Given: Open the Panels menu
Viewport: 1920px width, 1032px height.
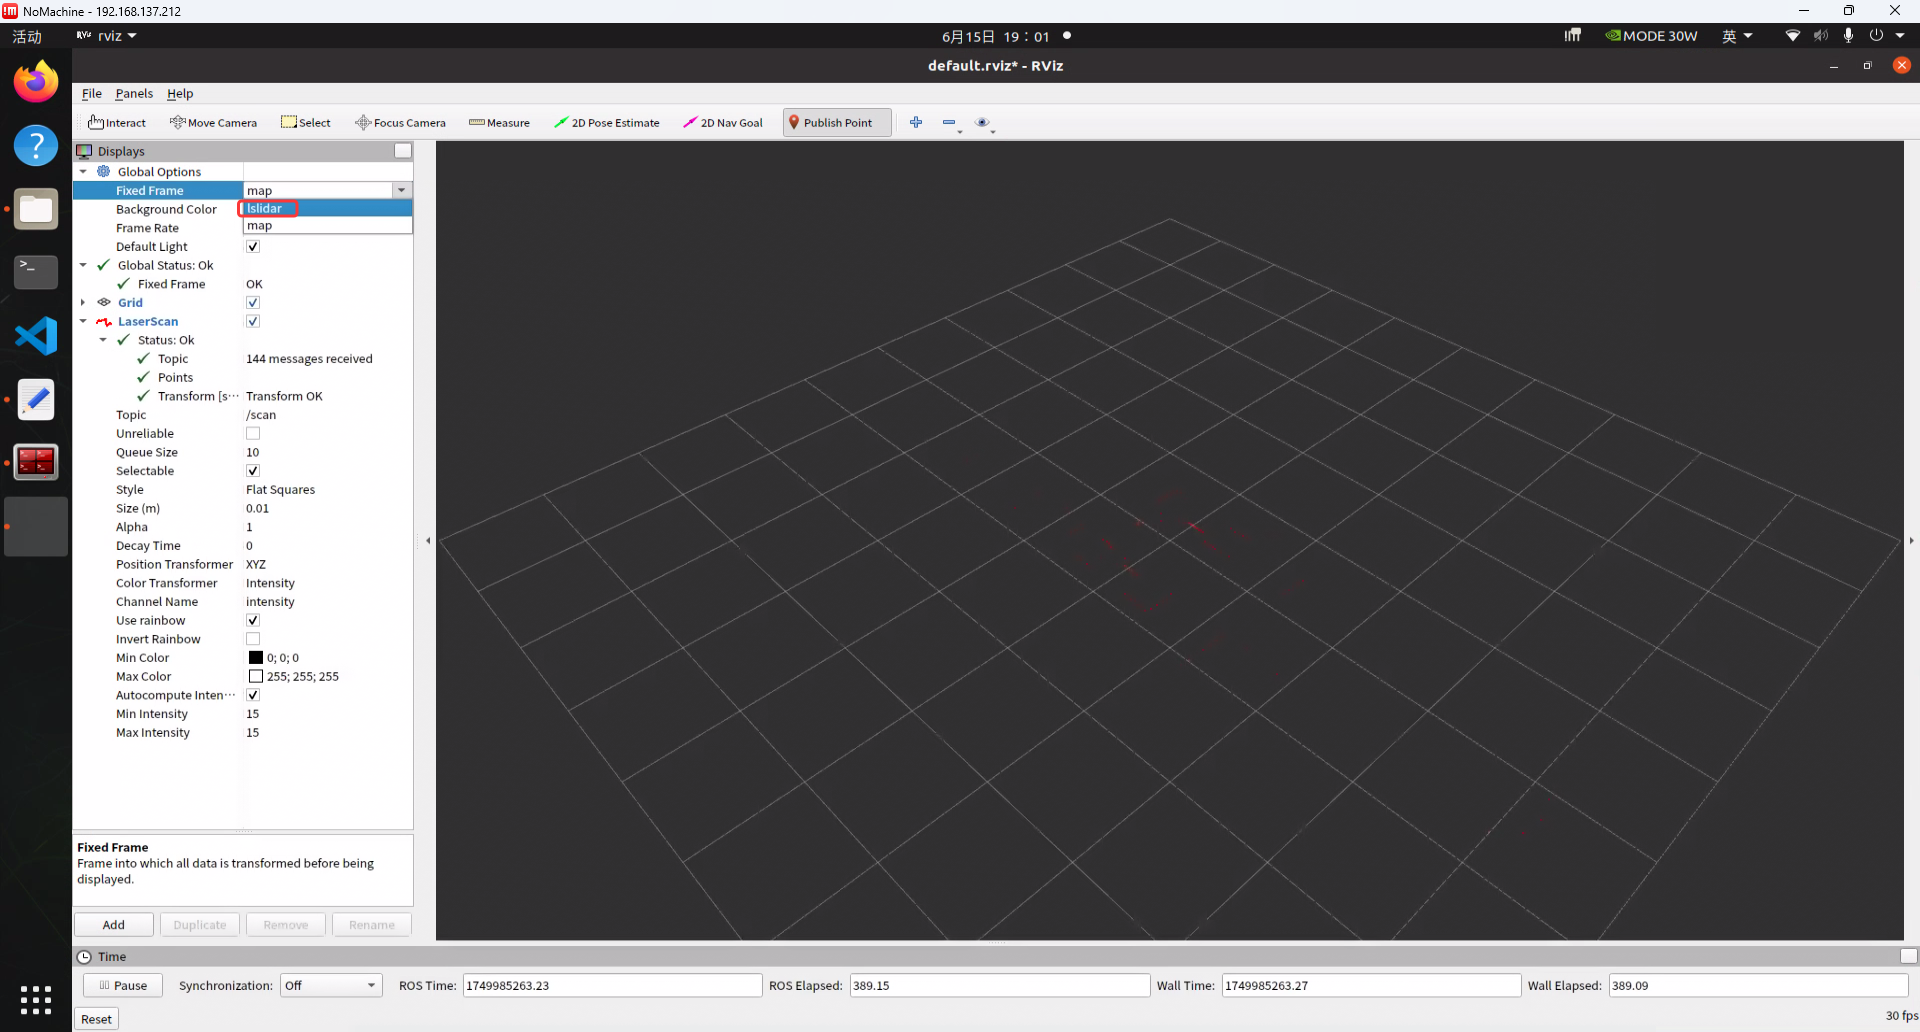Looking at the screenshot, I should point(134,93).
